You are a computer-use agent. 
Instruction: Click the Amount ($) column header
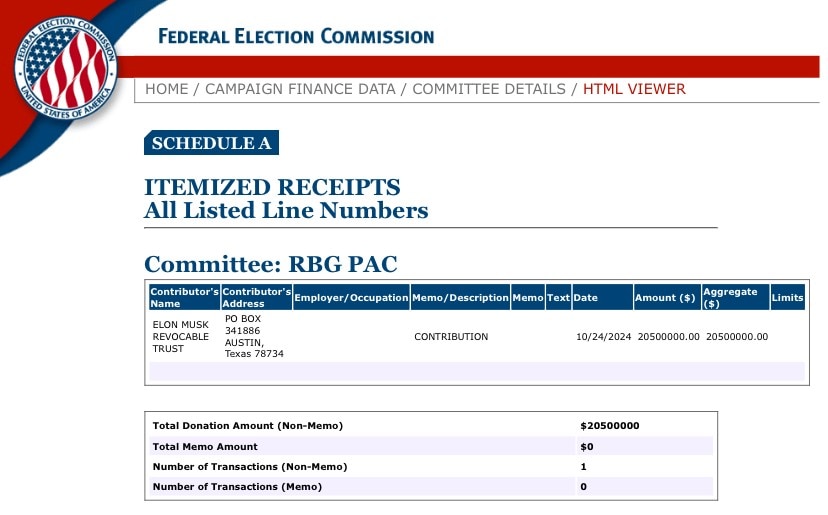click(x=665, y=298)
